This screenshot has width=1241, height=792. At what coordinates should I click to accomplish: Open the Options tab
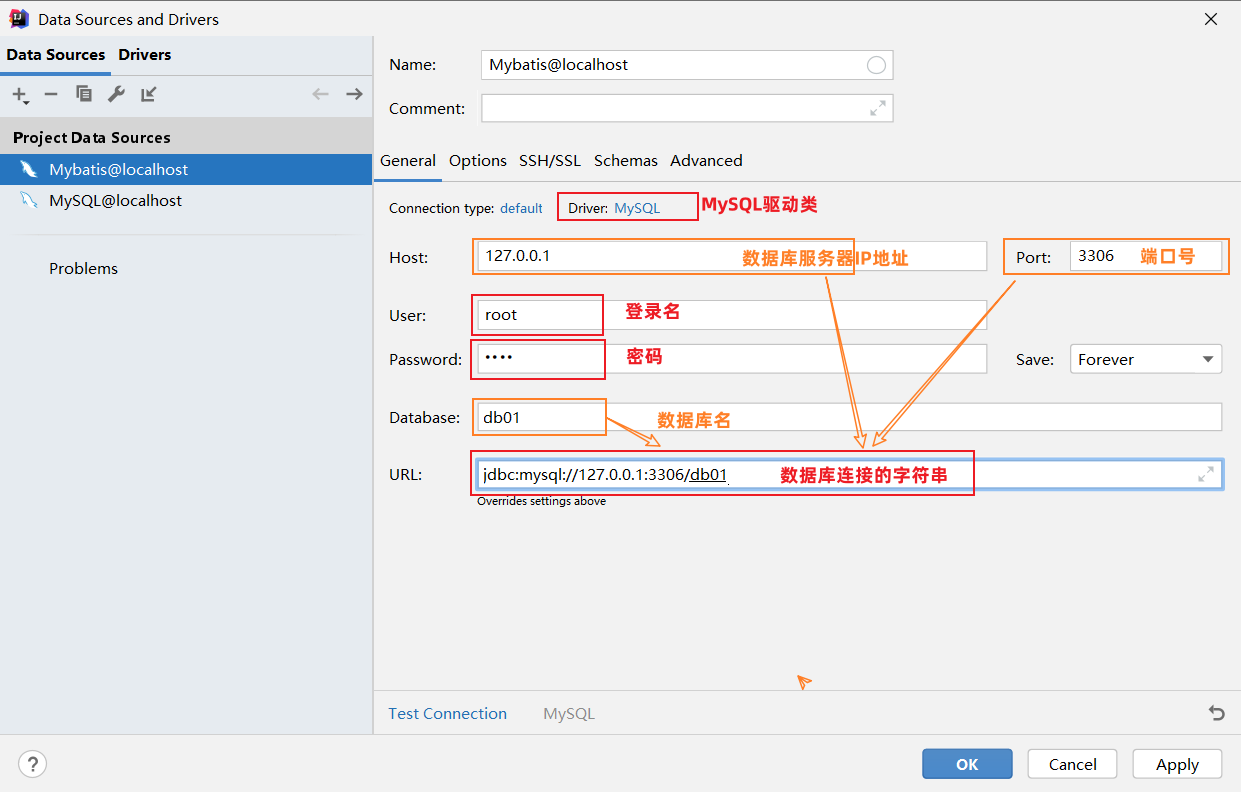point(478,161)
